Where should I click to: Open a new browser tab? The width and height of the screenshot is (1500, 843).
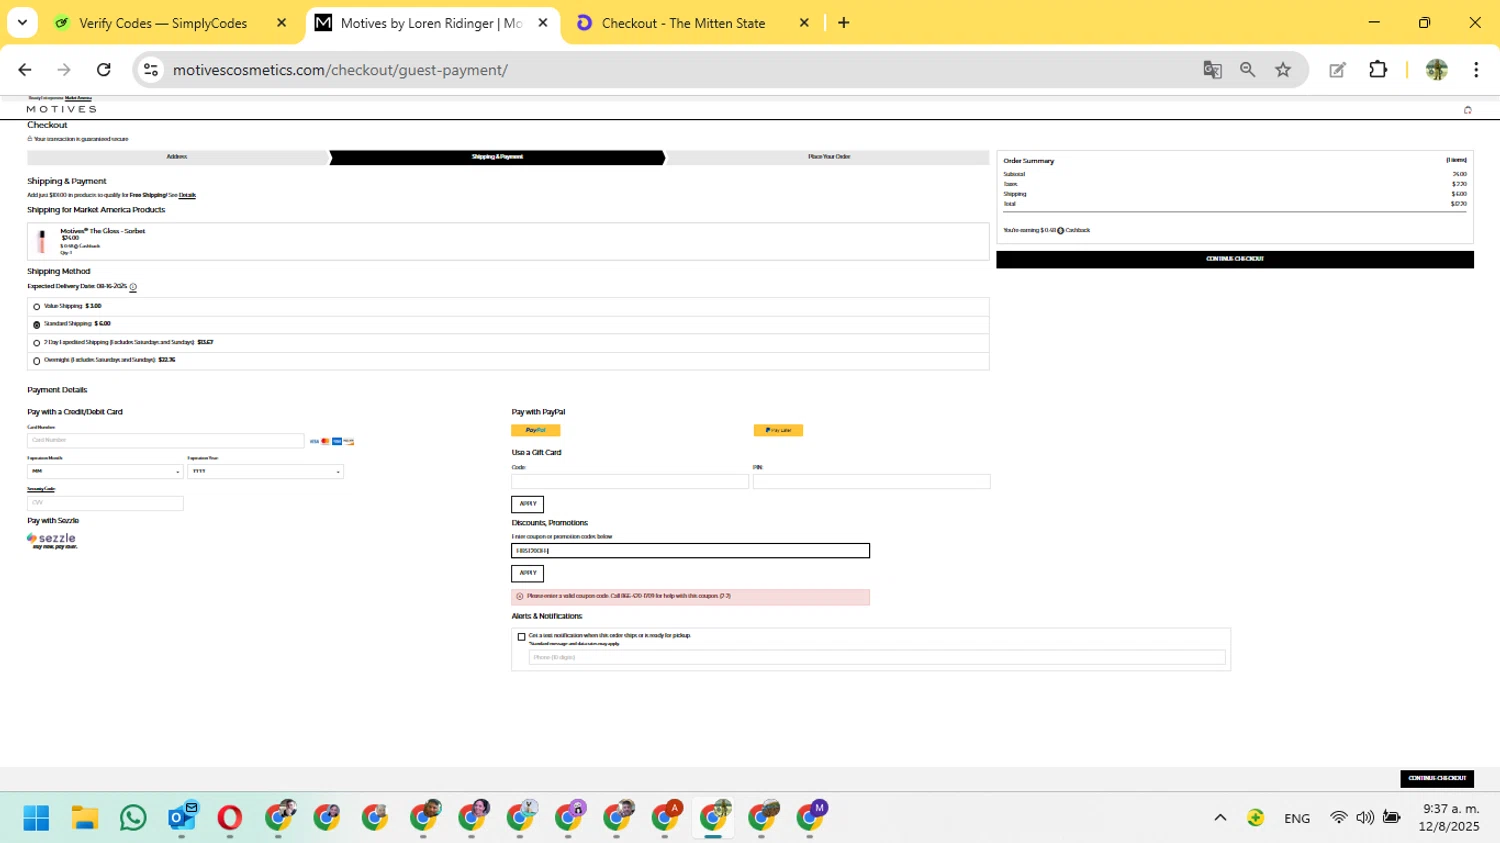point(844,23)
